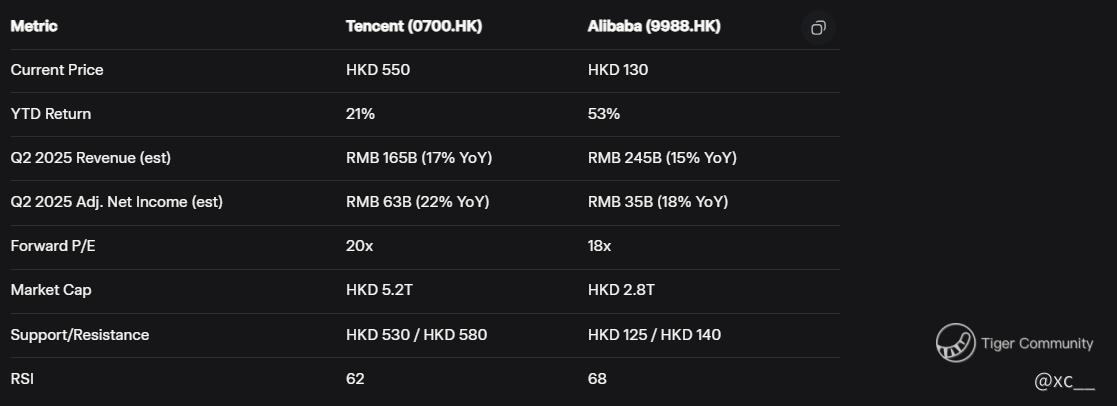This screenshot has width=1117, height=406.
Task: Click Tencent's HKD 550 price cell
Action: [x=378, y=70]
